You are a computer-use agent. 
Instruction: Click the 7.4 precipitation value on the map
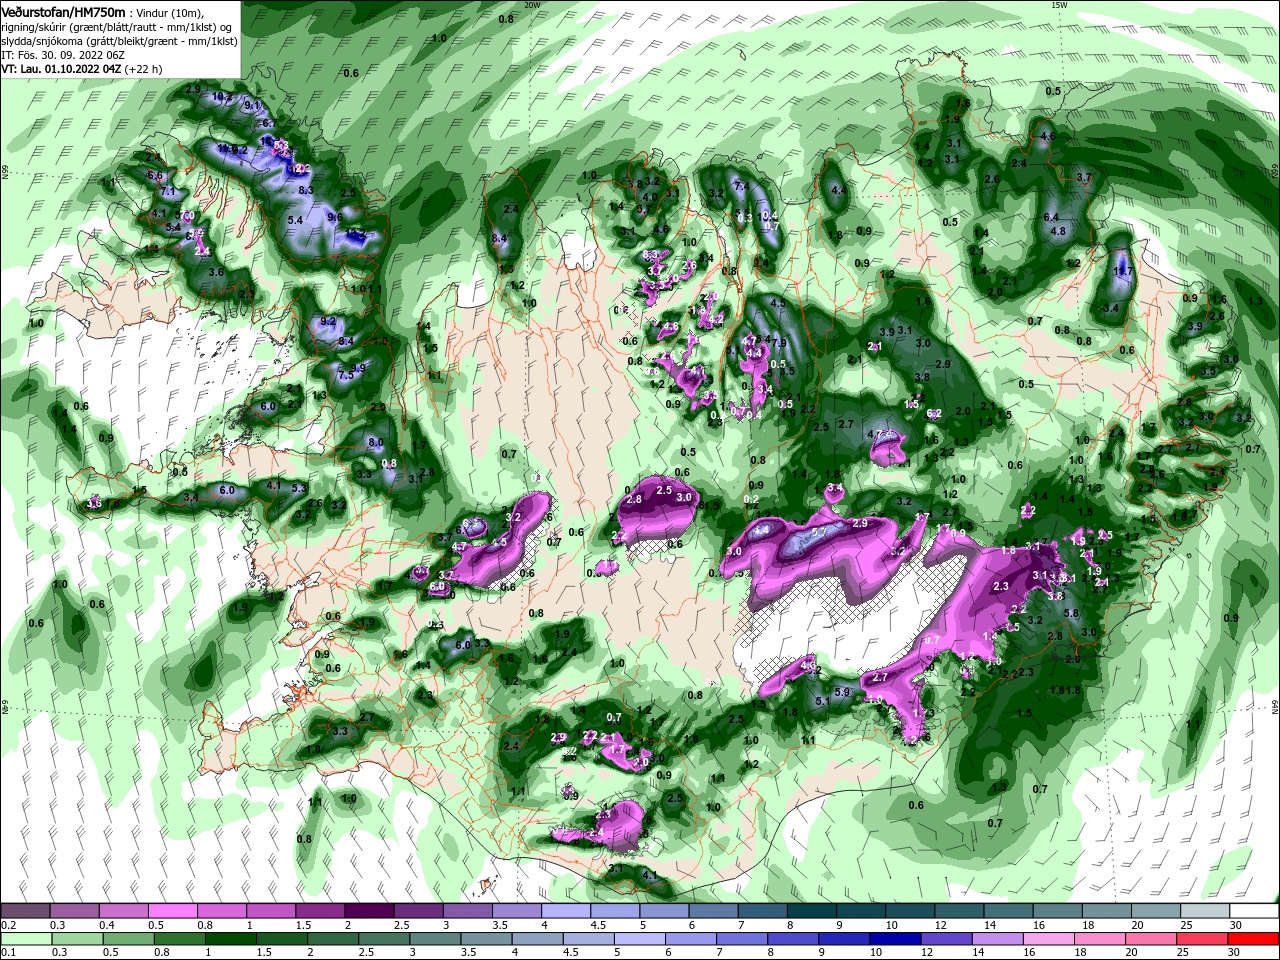[742, 186]
